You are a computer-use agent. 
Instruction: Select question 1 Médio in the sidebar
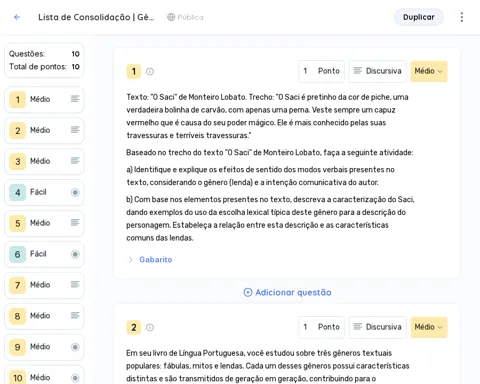(44, 99)
